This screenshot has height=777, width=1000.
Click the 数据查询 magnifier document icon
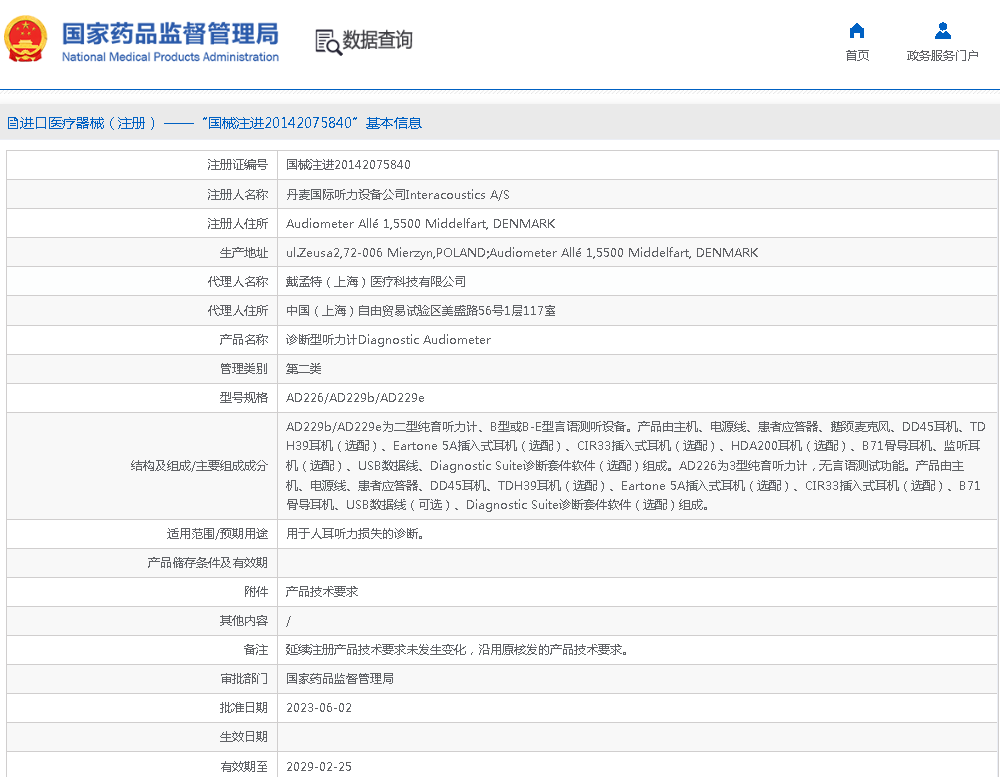(x=327, y=41)
